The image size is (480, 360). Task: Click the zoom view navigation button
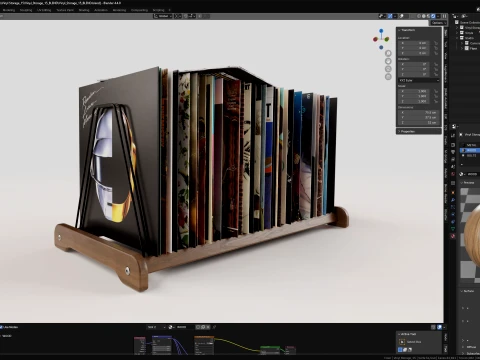pyautogui.click(x=388, y=53)
